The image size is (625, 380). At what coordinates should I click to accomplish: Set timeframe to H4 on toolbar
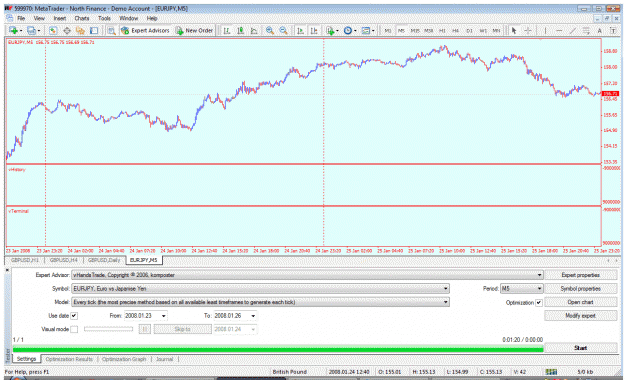[x=456, y=31]
